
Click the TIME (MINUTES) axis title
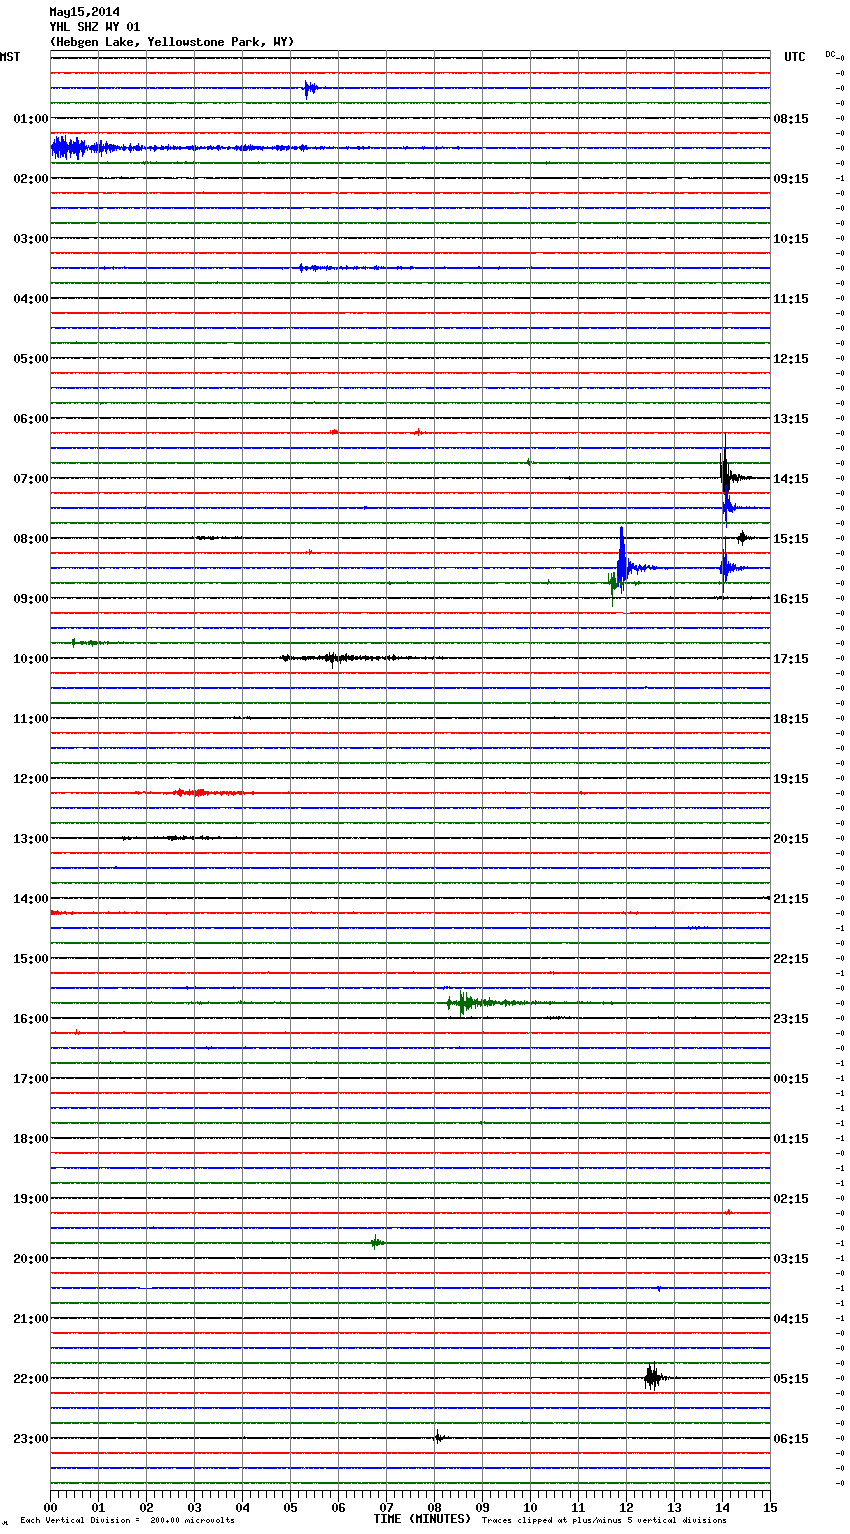pyautogui.click(x=422, y=1519)
